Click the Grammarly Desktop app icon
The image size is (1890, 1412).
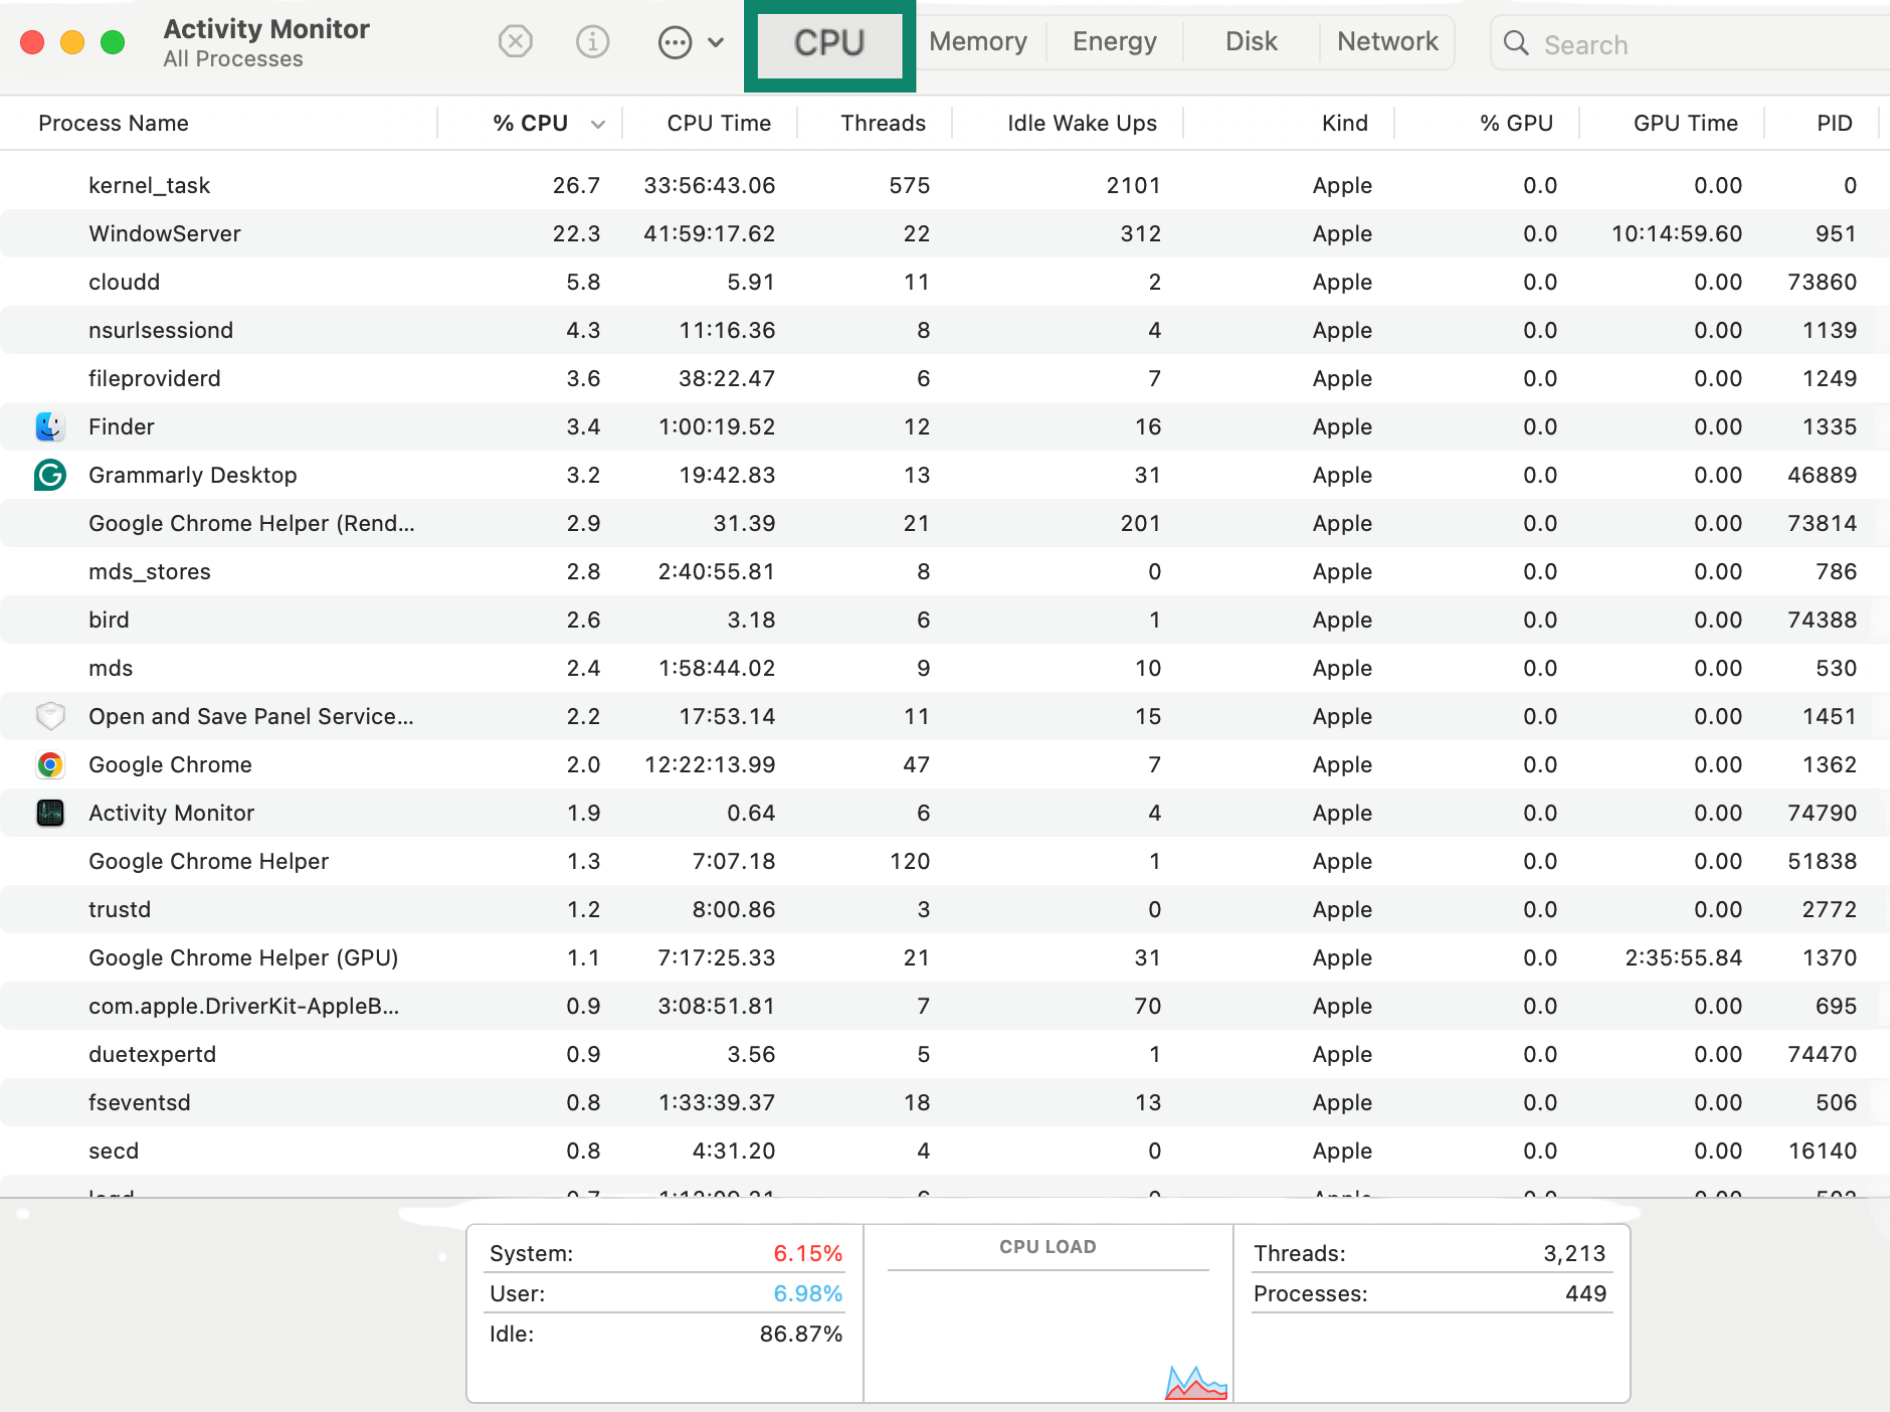50,475
